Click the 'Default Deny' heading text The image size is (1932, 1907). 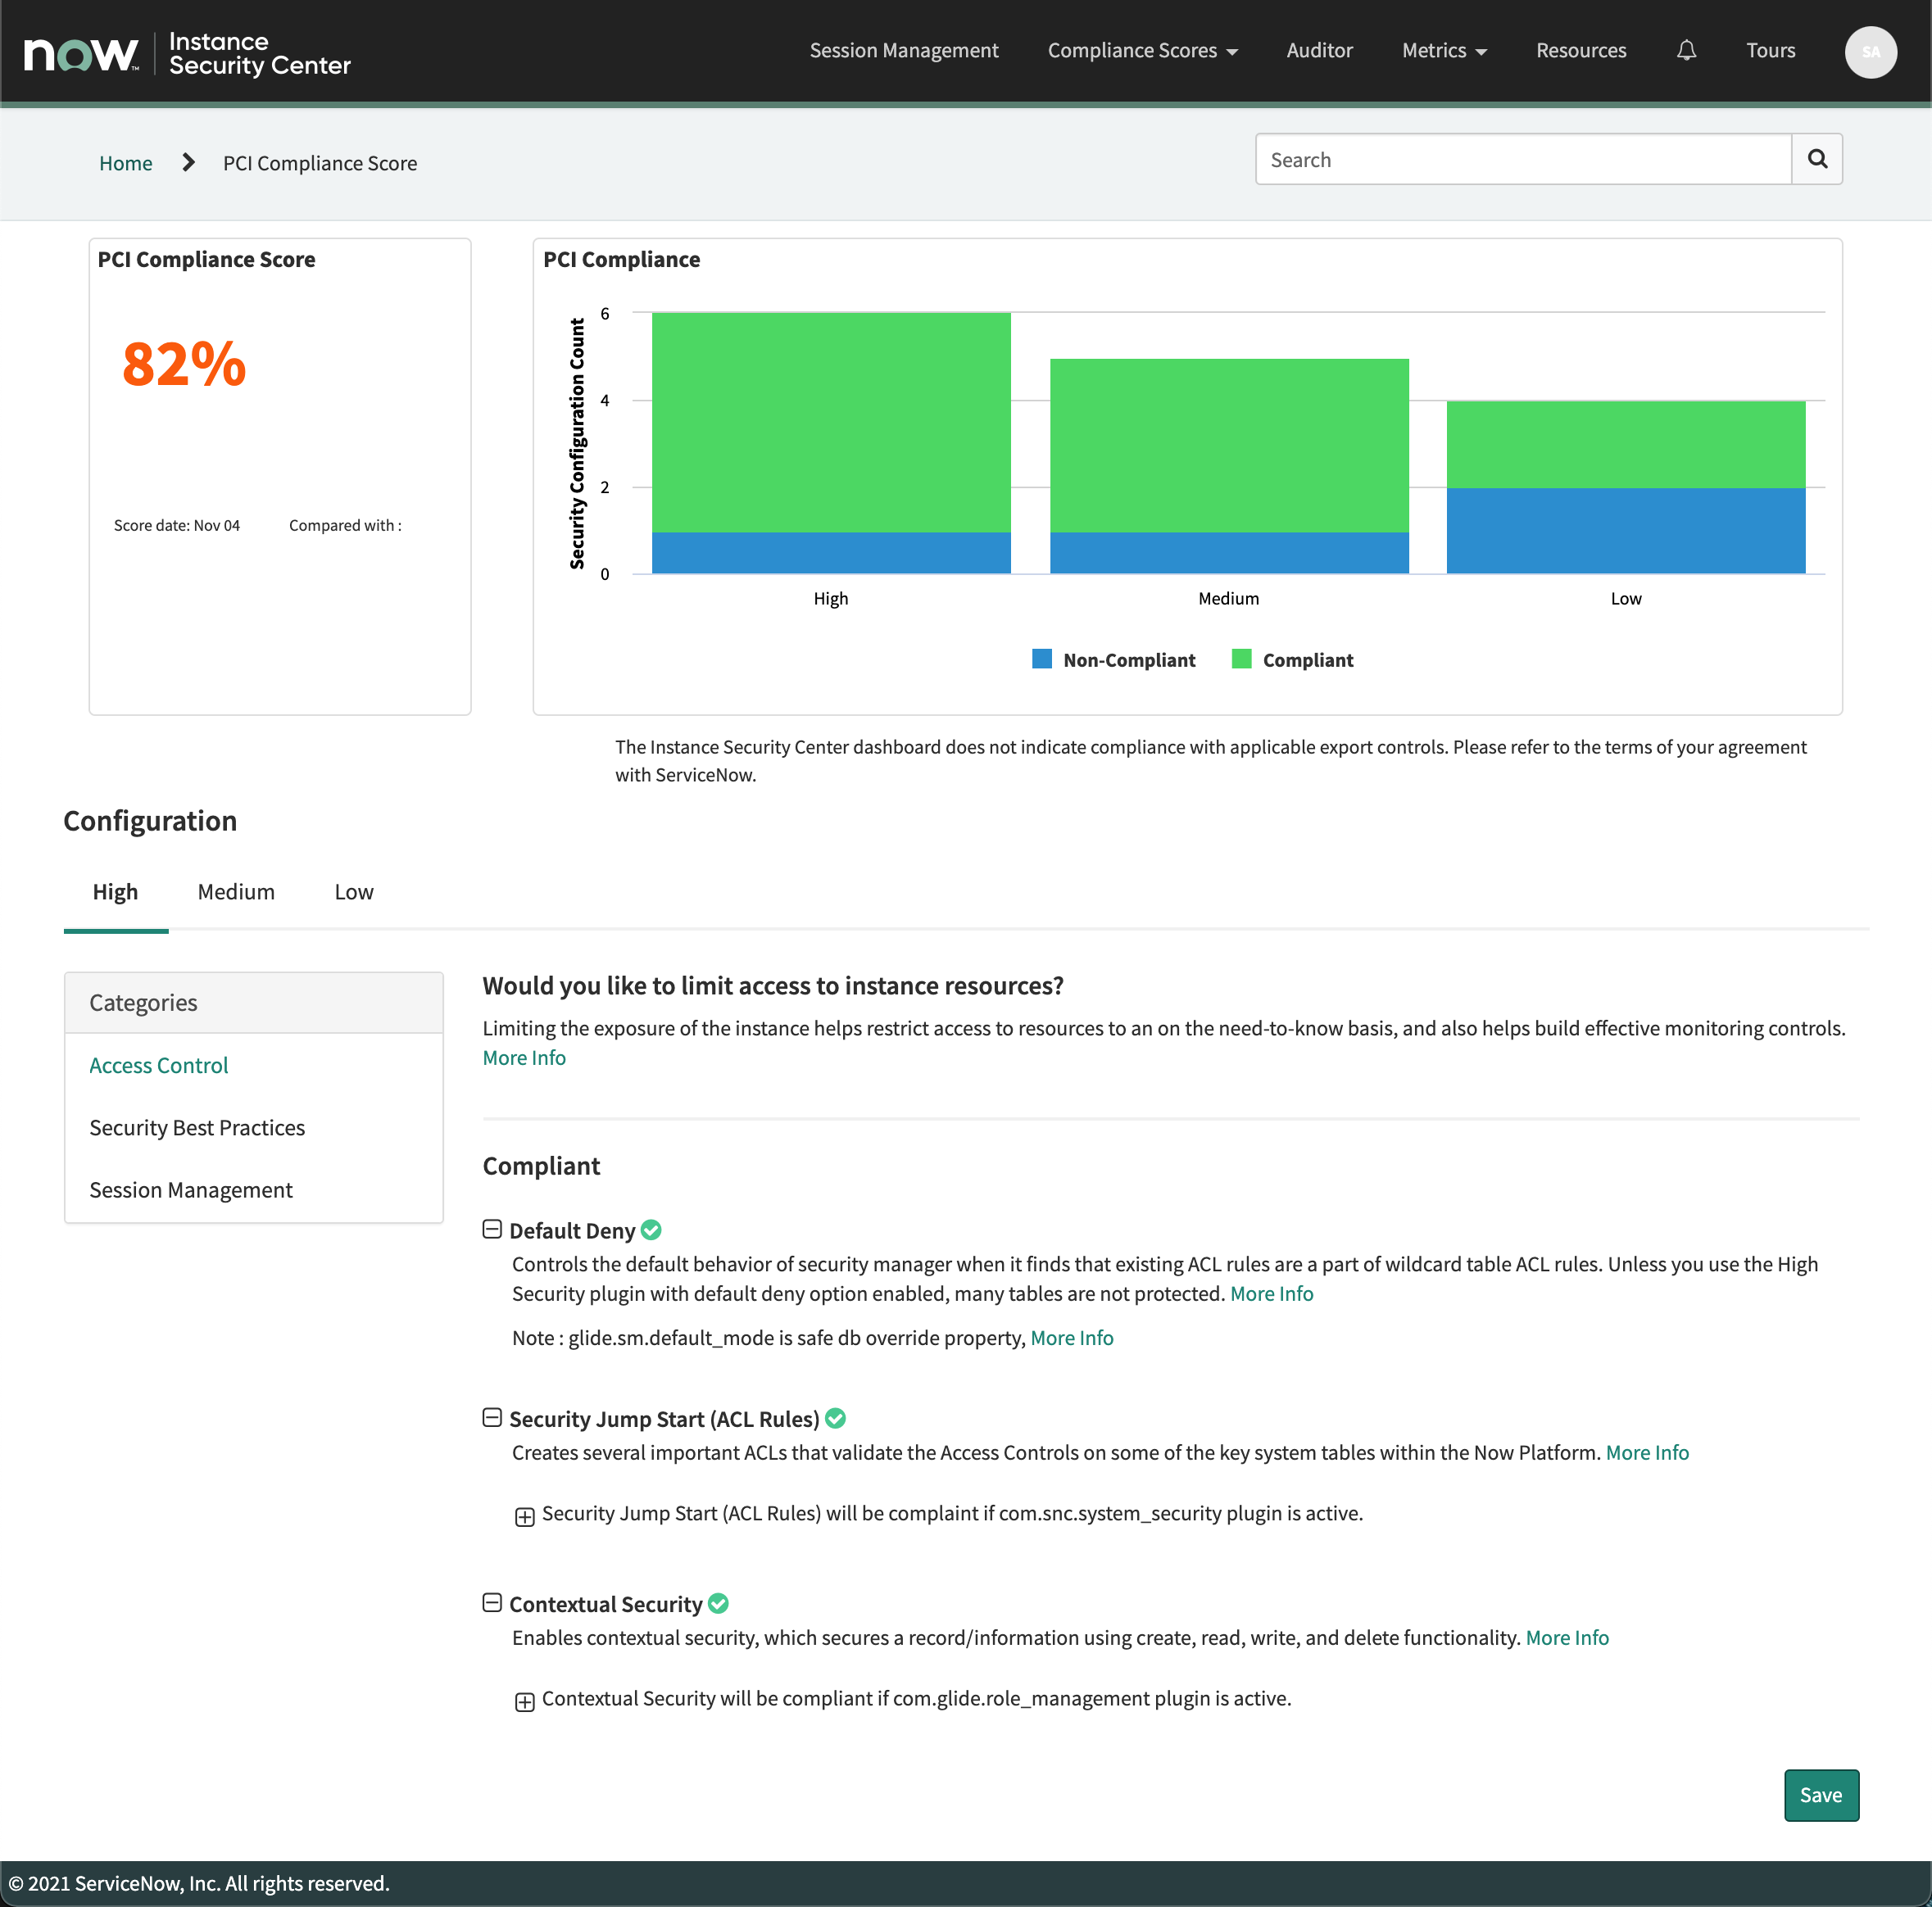tap(572, 1230)
